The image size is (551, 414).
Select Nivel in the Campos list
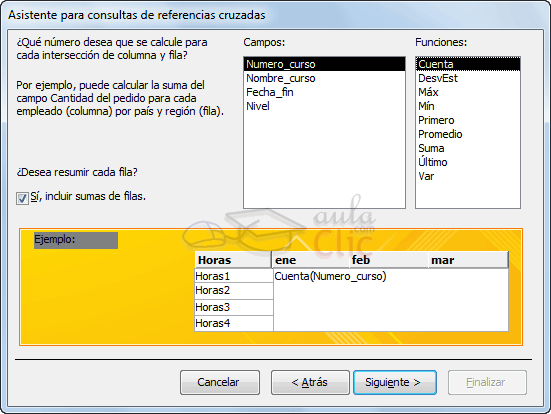coord(324,106)
